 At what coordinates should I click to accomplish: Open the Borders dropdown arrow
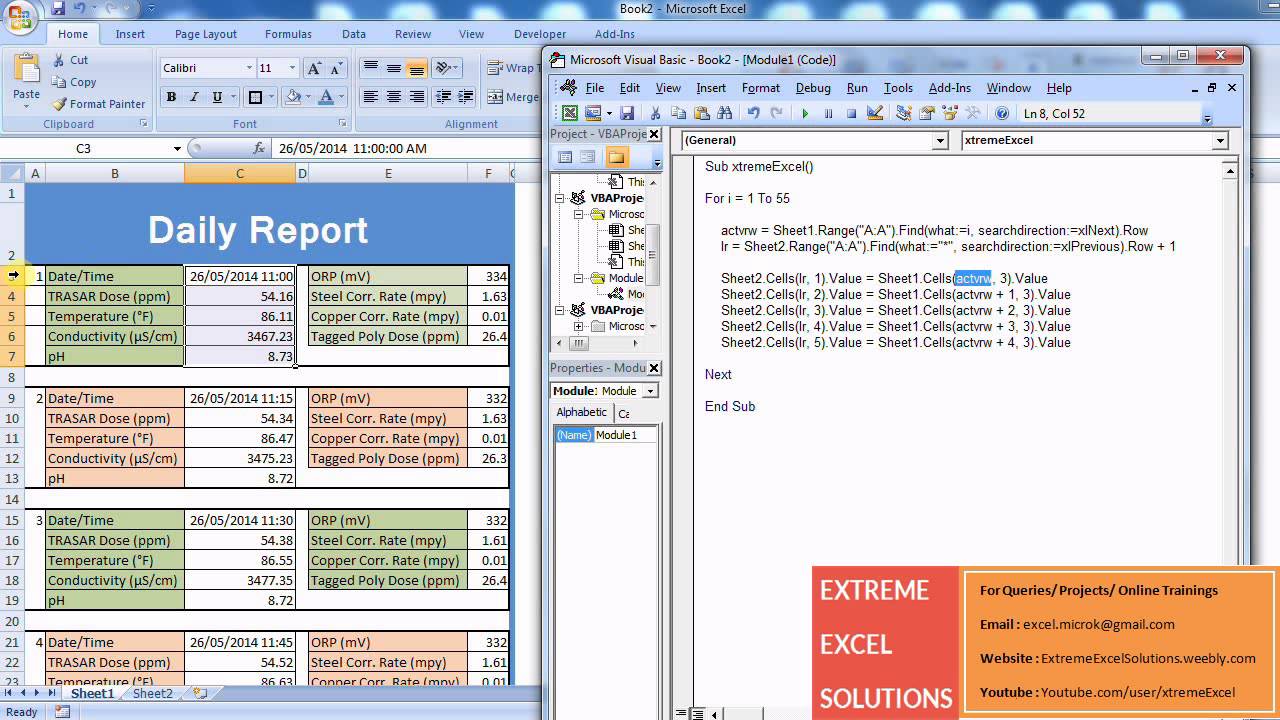[271, 98]
